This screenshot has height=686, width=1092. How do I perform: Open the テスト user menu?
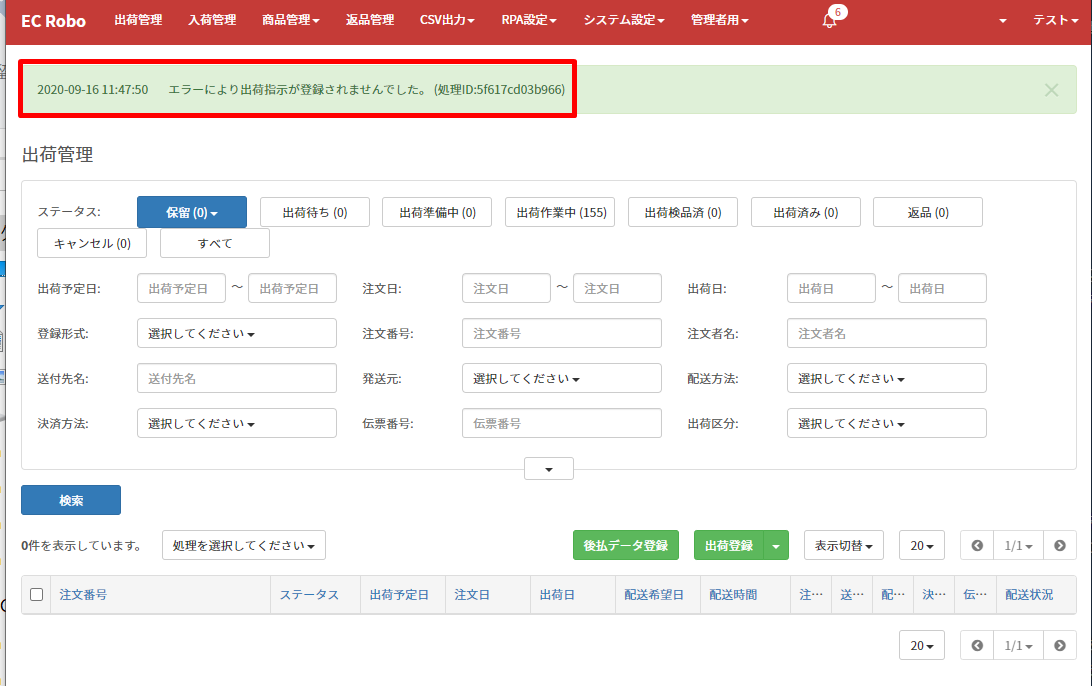pos(1055,20)
